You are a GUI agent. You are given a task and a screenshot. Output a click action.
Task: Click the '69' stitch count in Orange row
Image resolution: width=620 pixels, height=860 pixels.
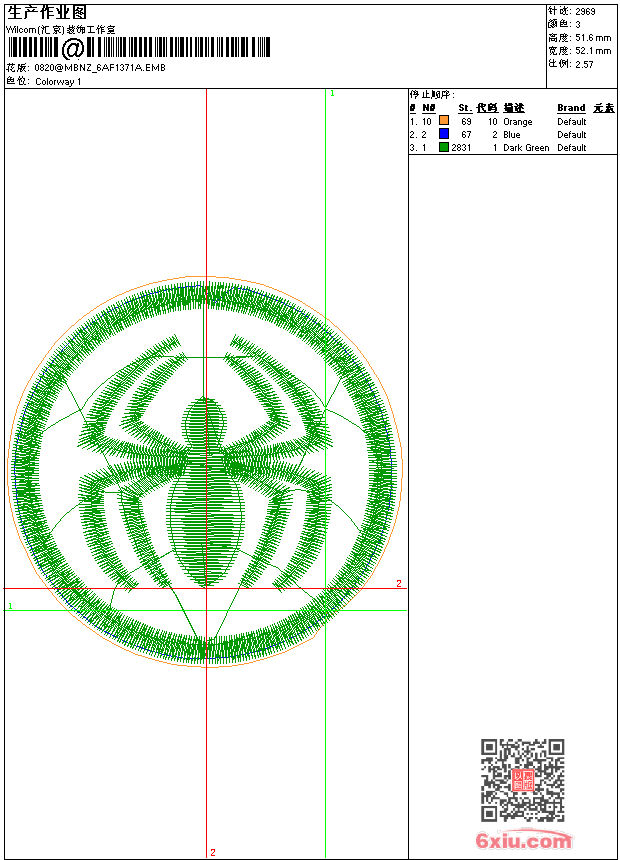point(466,121)
